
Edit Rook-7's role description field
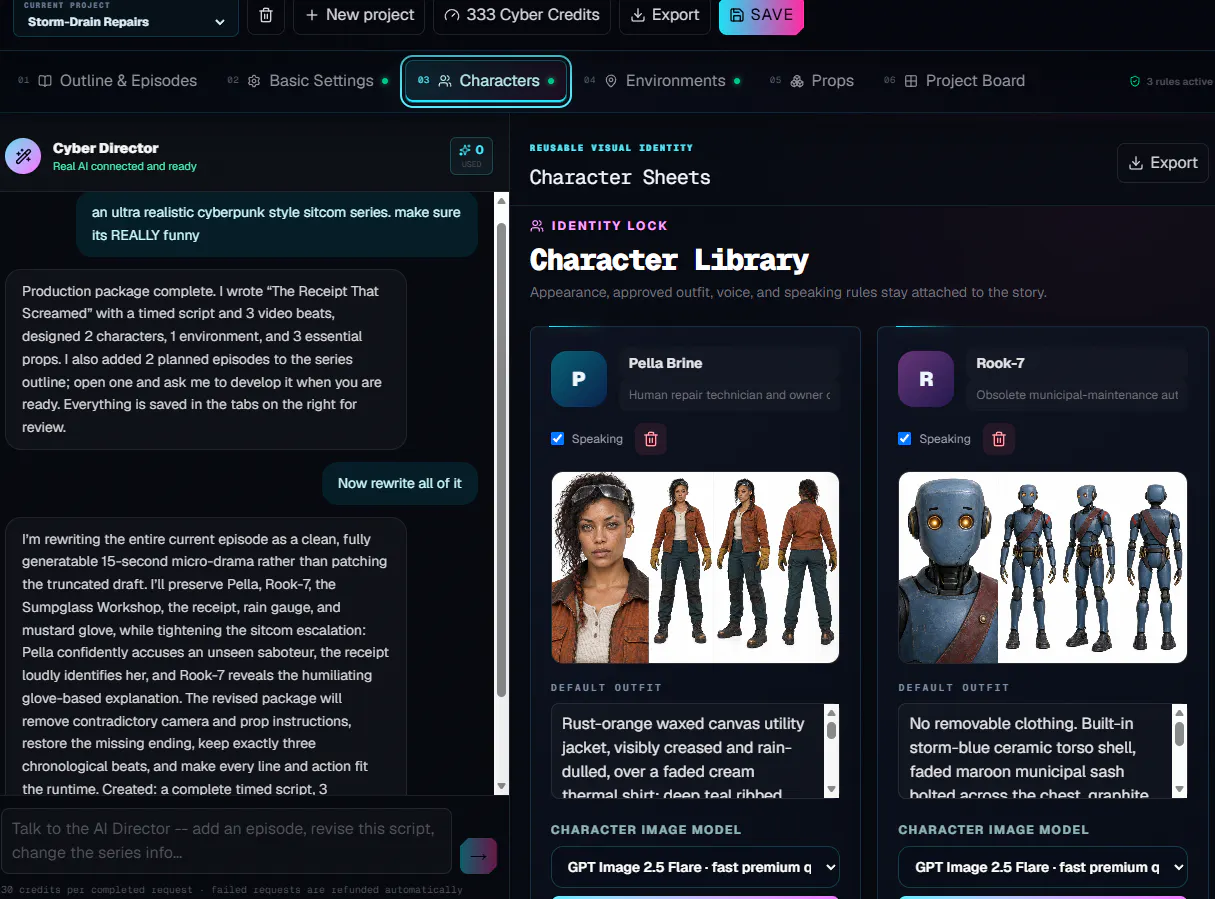[1077, 395]
